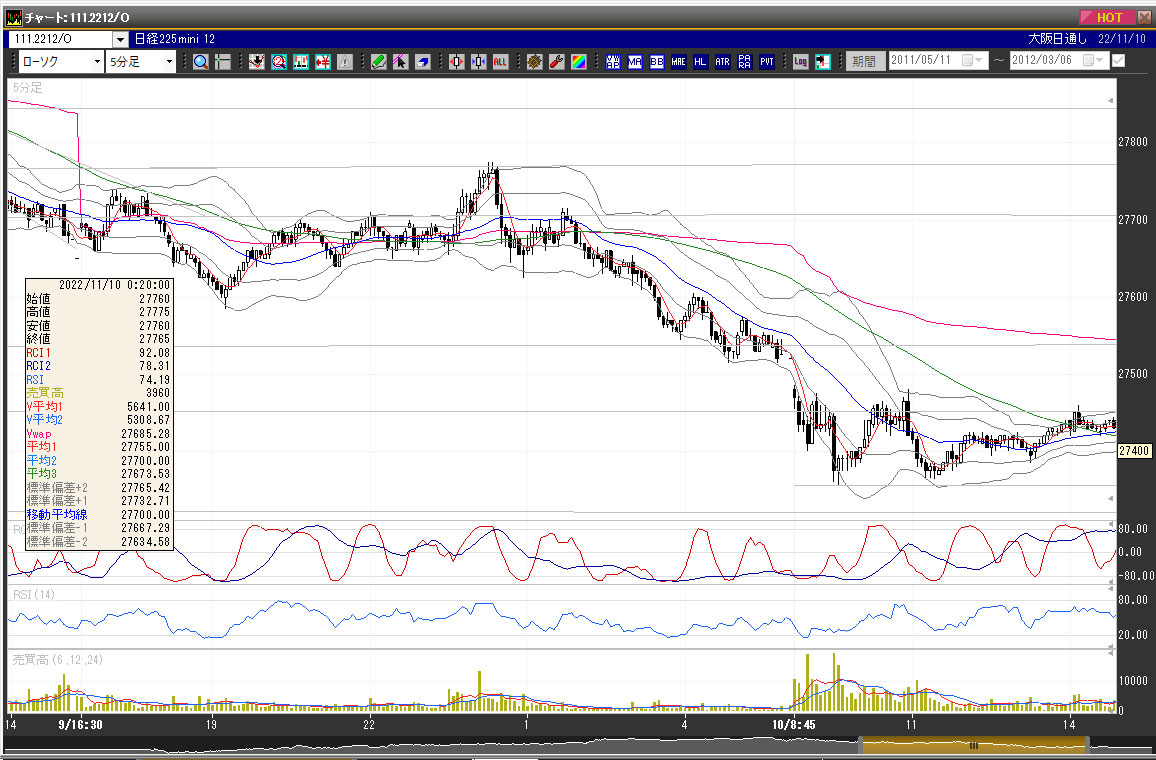Click the timeline range slider handle
Screen dimensions: 1156x760
pos(973,745)
